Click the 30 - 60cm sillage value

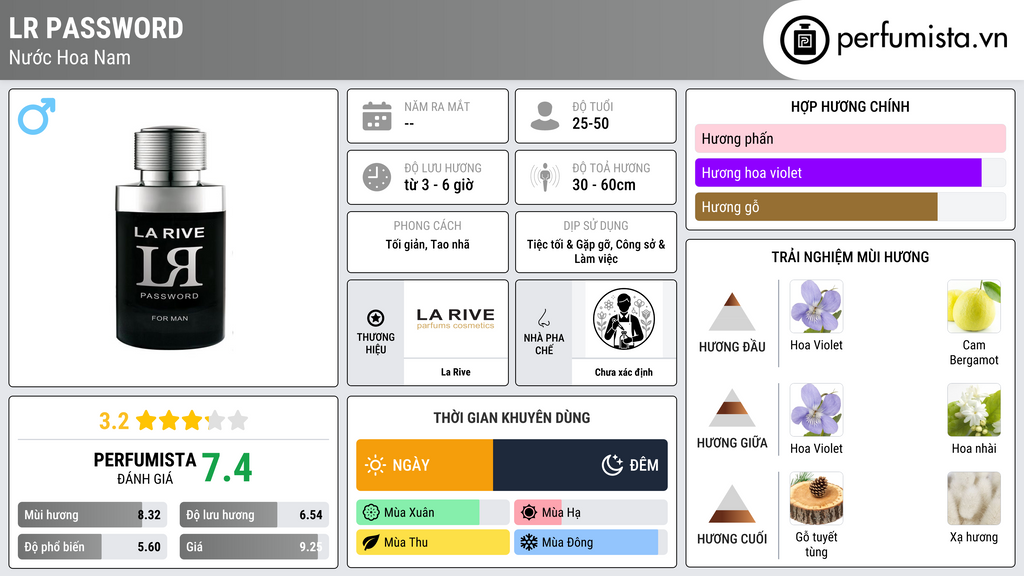click(x=603, y=185)
